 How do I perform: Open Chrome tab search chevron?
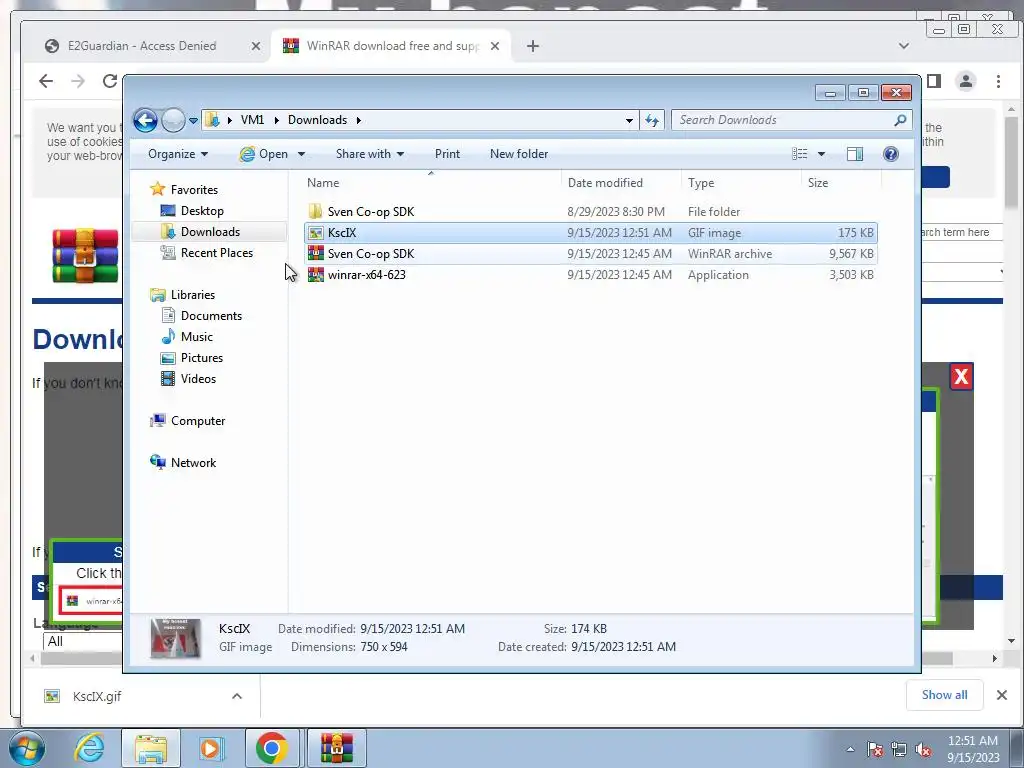click(x=904, y=46)
